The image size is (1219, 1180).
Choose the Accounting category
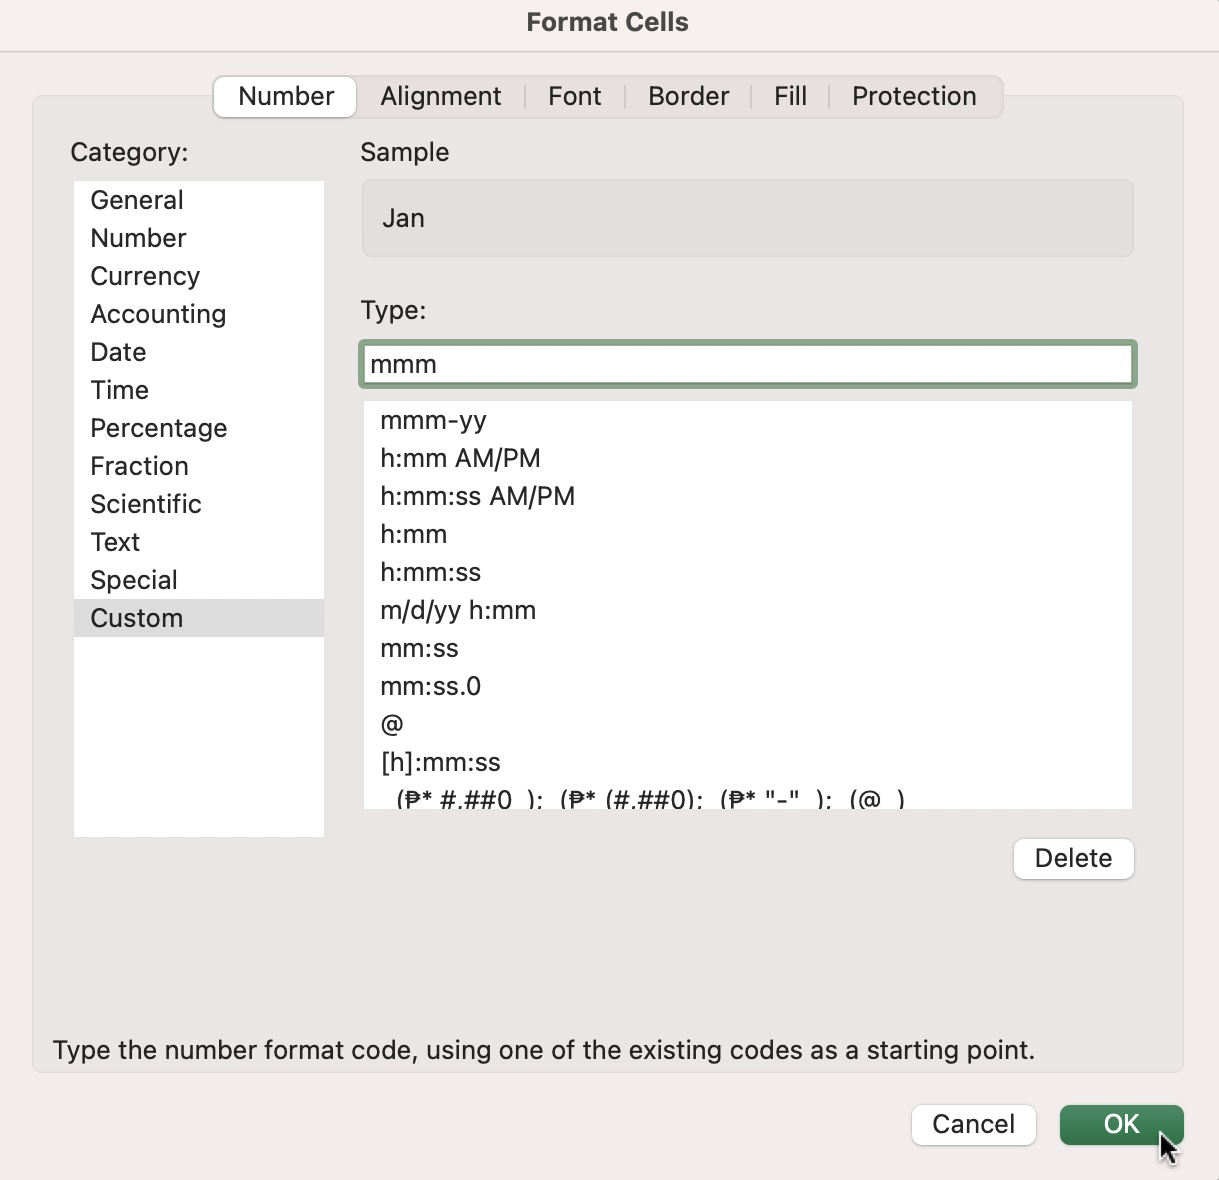point(199,314)
